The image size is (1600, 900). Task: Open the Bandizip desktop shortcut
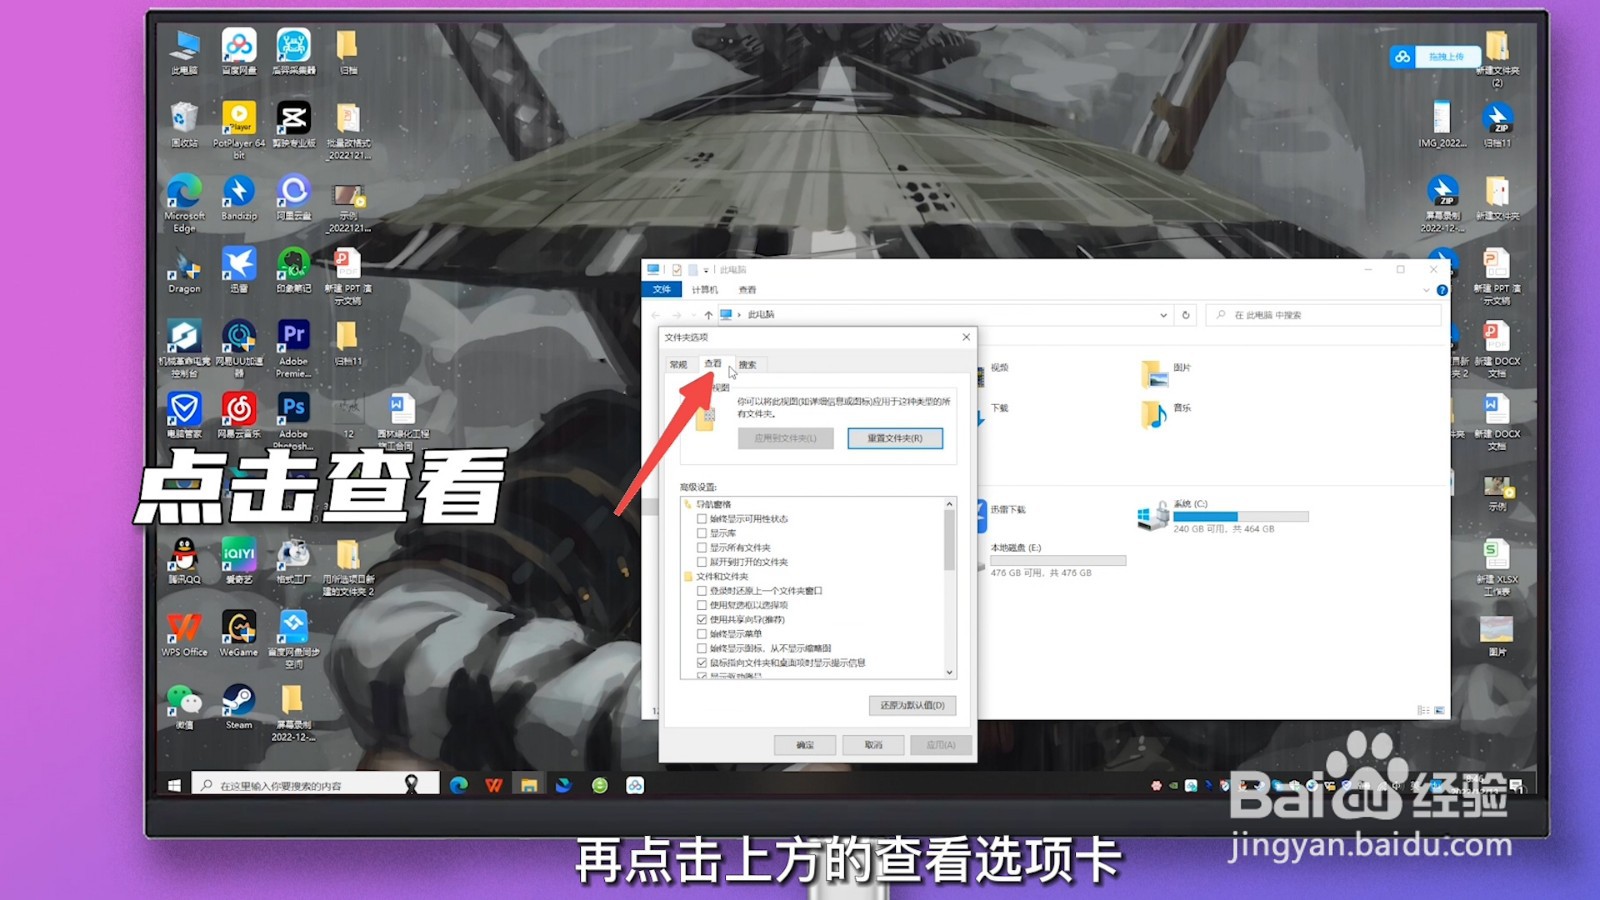(239, 198)
